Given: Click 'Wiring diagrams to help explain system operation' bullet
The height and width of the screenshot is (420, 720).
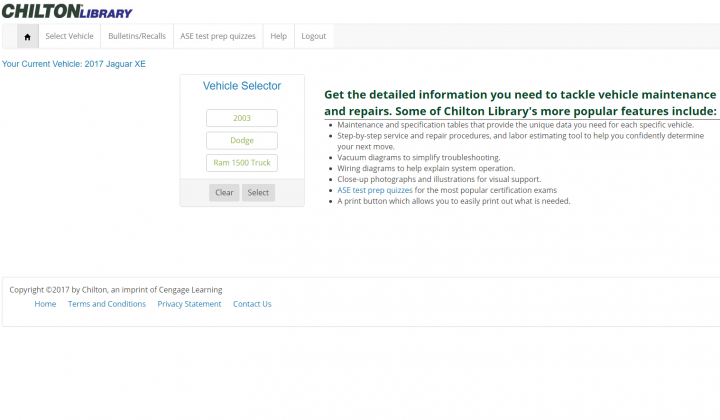Looking at the screenshot, I should click(x=426, y=168).
